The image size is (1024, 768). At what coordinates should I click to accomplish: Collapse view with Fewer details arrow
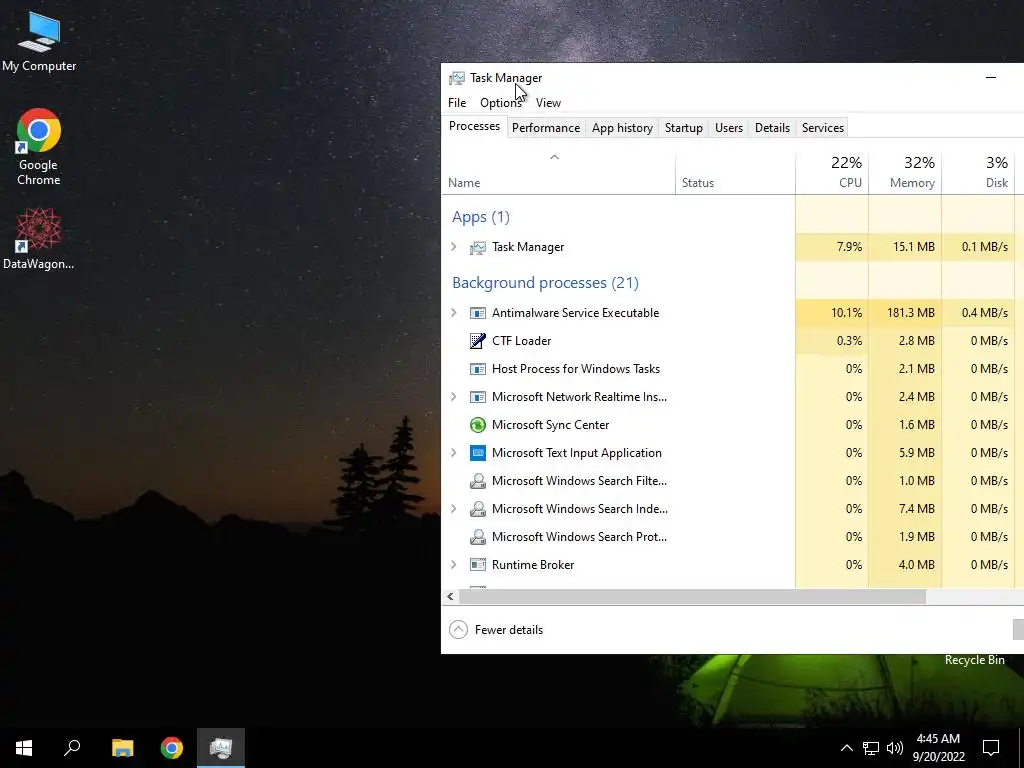(x=458, y=630)
